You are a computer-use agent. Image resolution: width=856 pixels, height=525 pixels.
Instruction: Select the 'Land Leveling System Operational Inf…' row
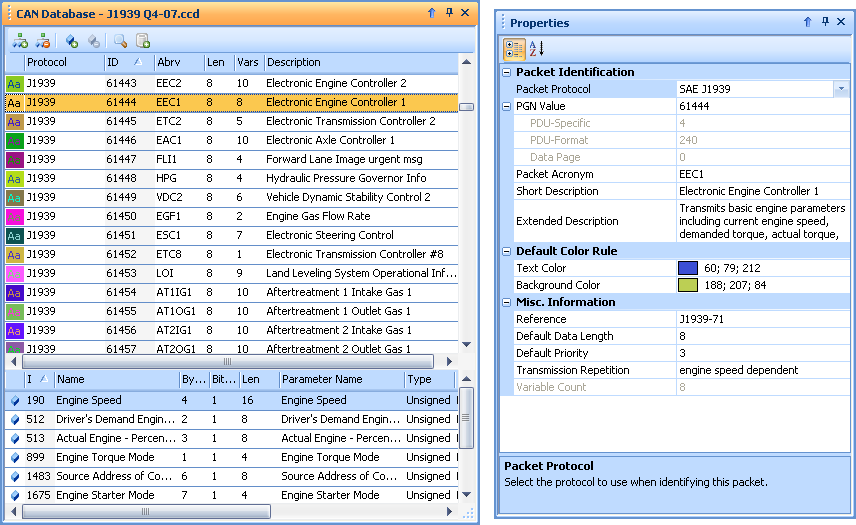coord(231,273)
